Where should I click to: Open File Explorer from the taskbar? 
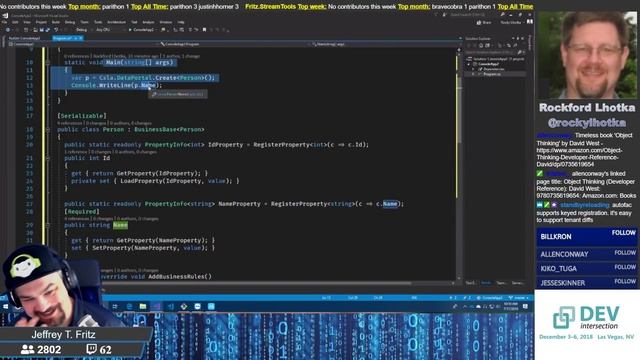(x=143, y=307)
